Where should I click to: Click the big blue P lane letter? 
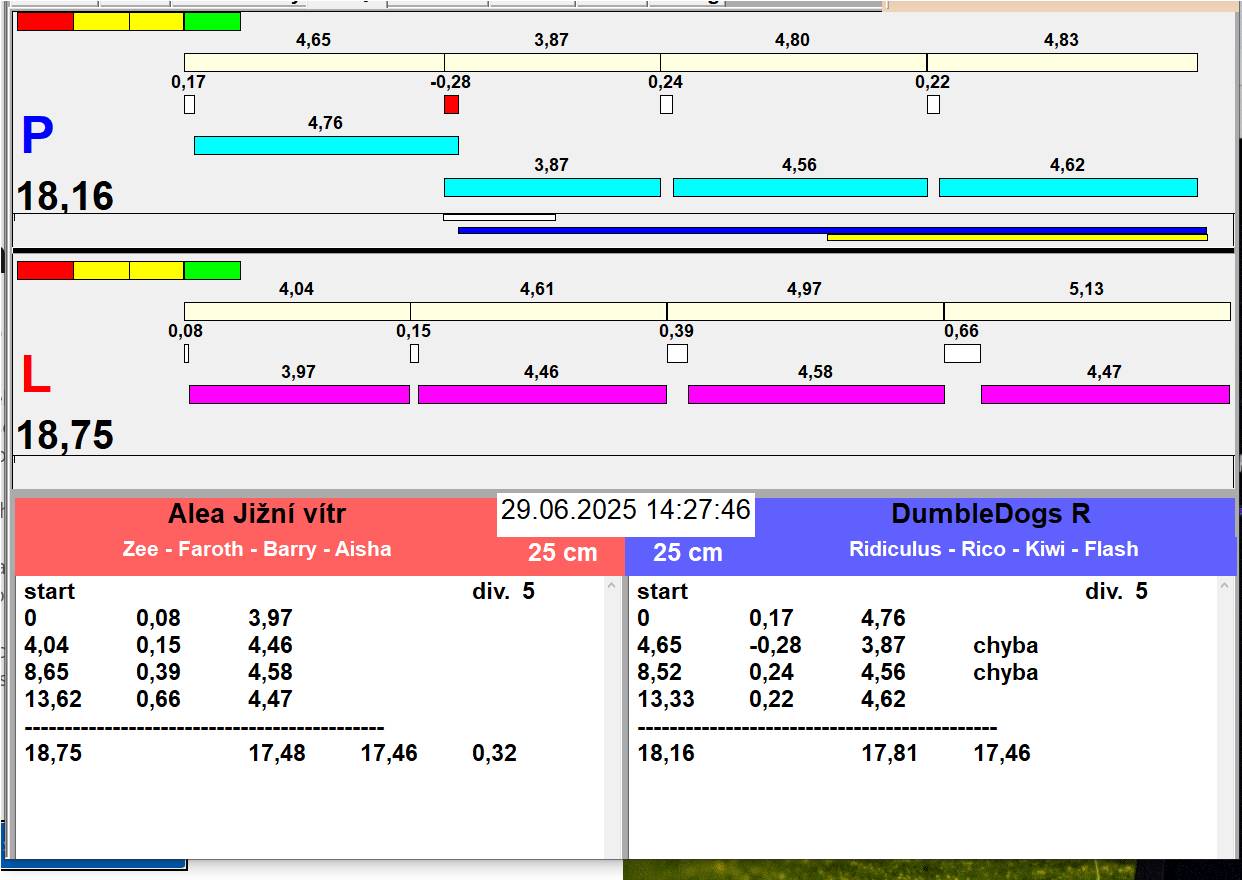point(37,137)
